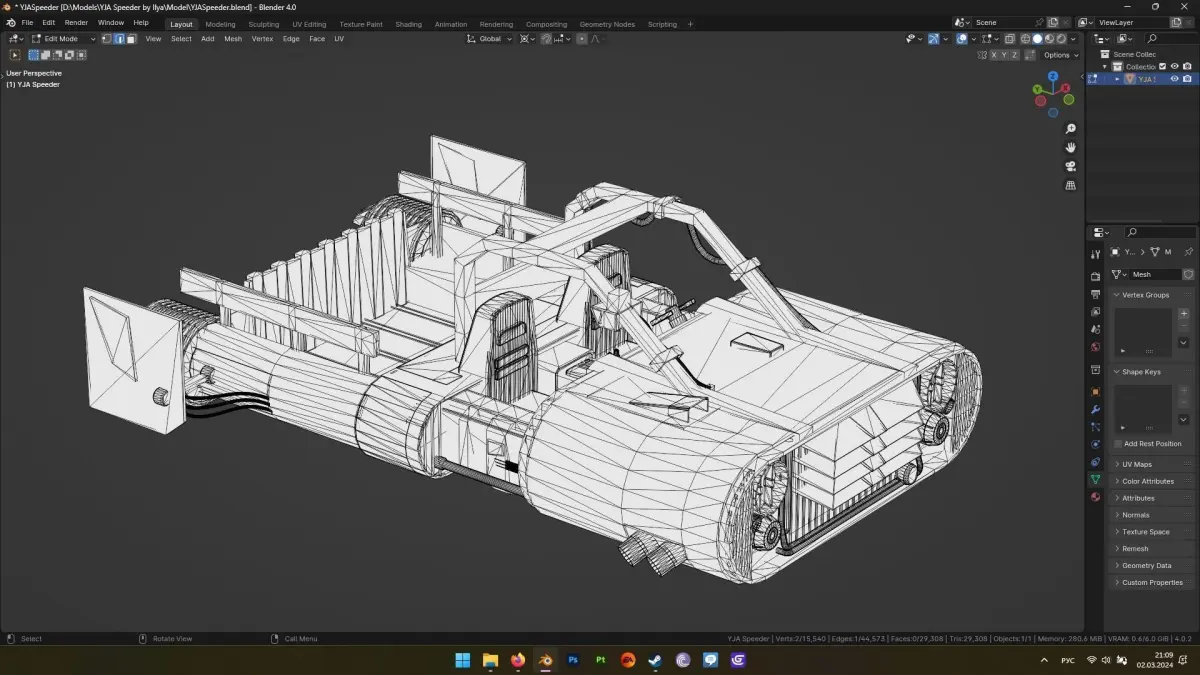The image size is (1200, 675).
Task: Select wireframe viewport shading
Action: coord(1025,39)
